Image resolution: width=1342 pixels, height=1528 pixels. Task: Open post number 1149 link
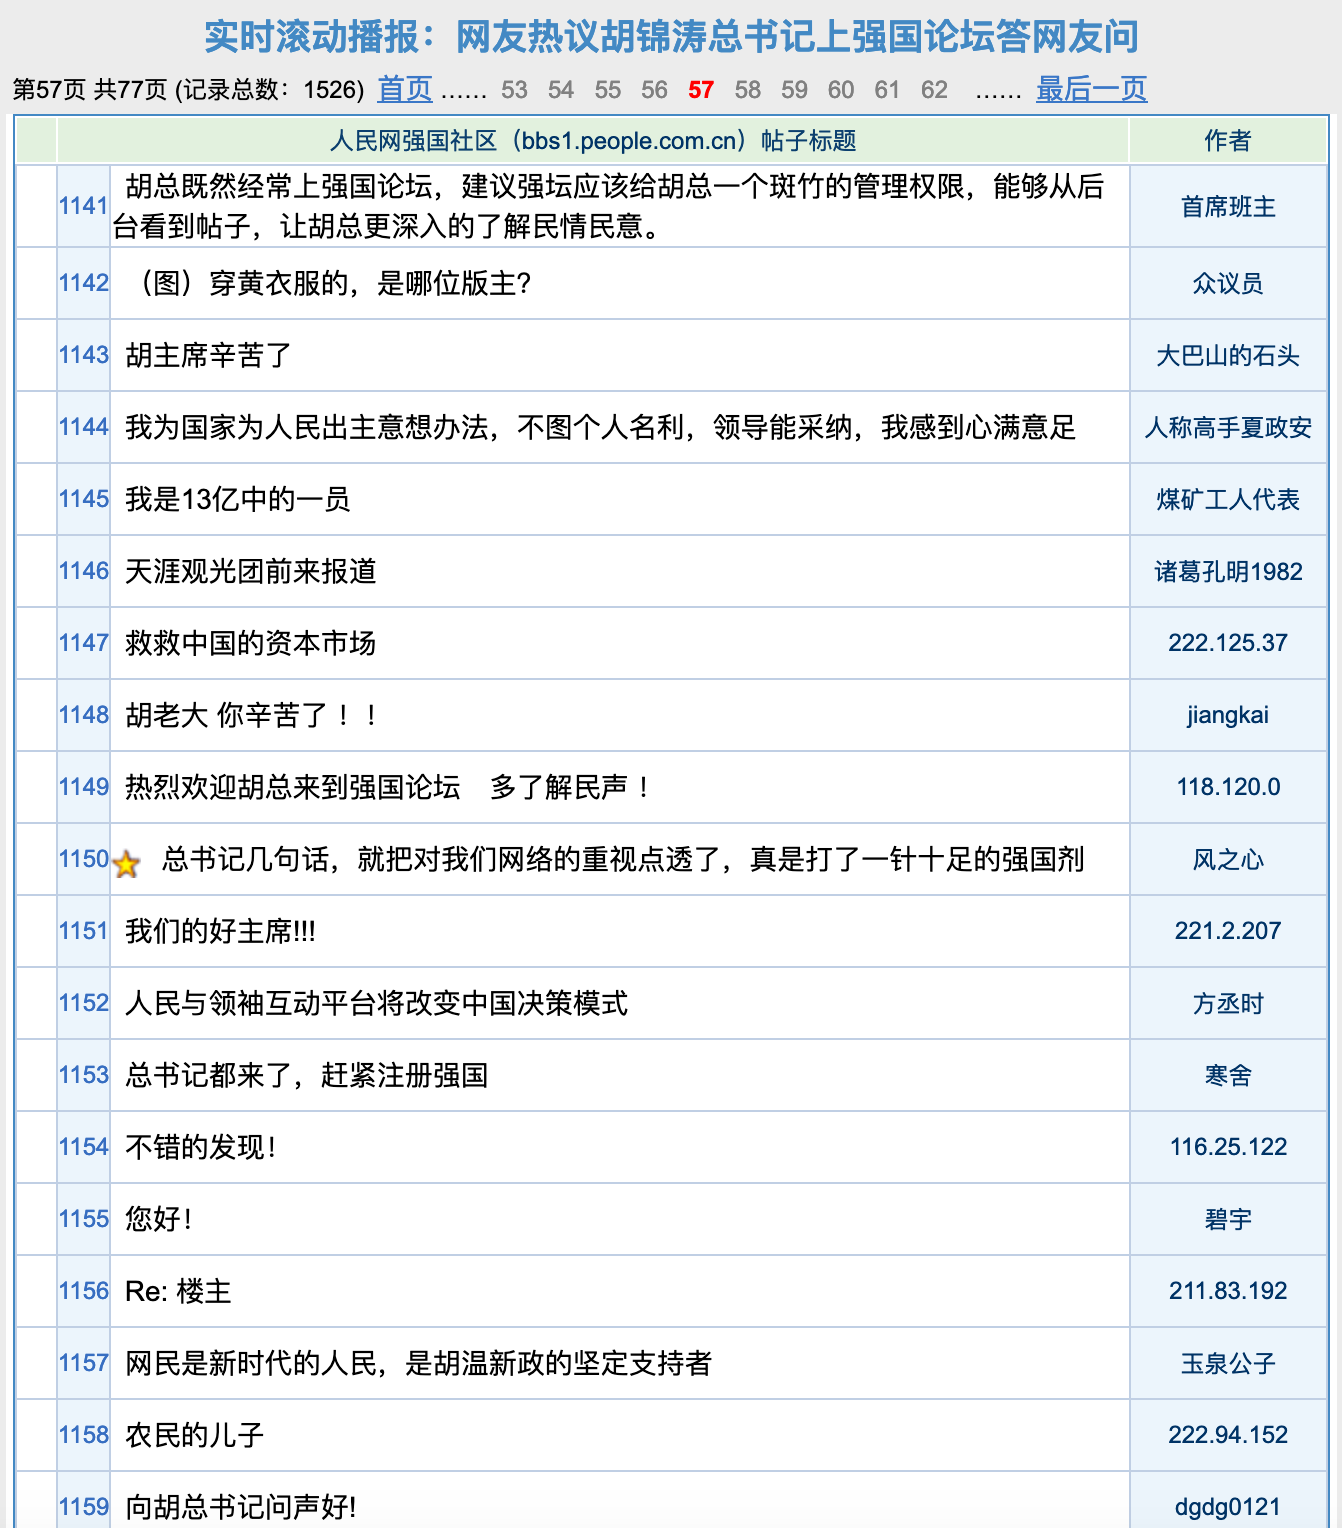83,787
